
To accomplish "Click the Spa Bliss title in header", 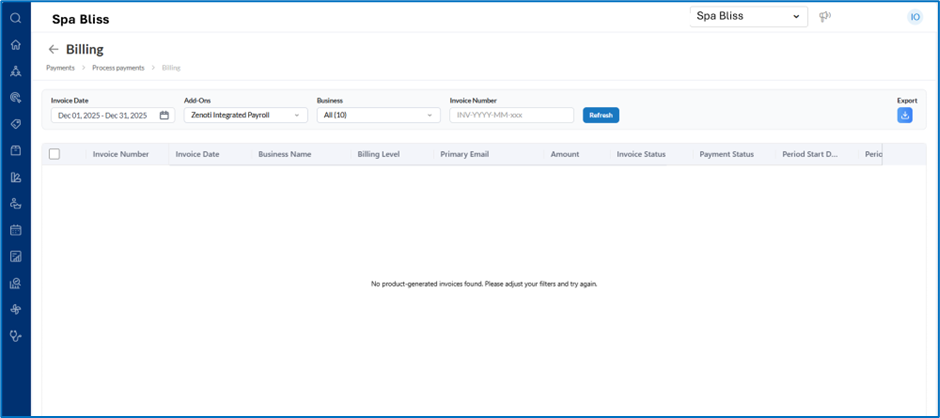I will [x=80, y=19].
